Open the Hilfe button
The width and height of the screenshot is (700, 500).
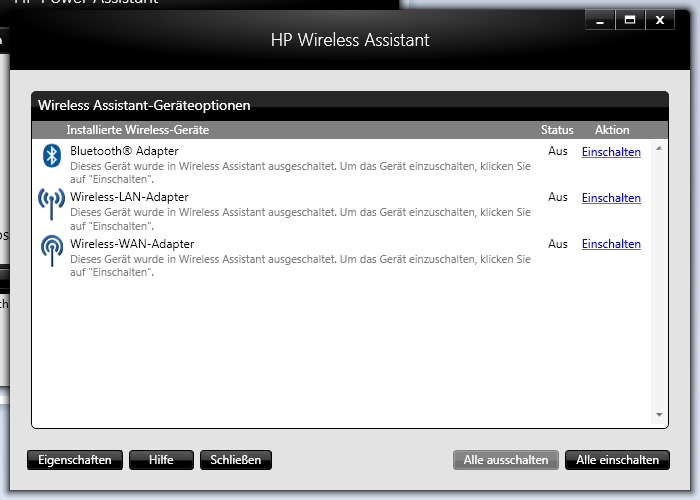(x=161, y=460)
